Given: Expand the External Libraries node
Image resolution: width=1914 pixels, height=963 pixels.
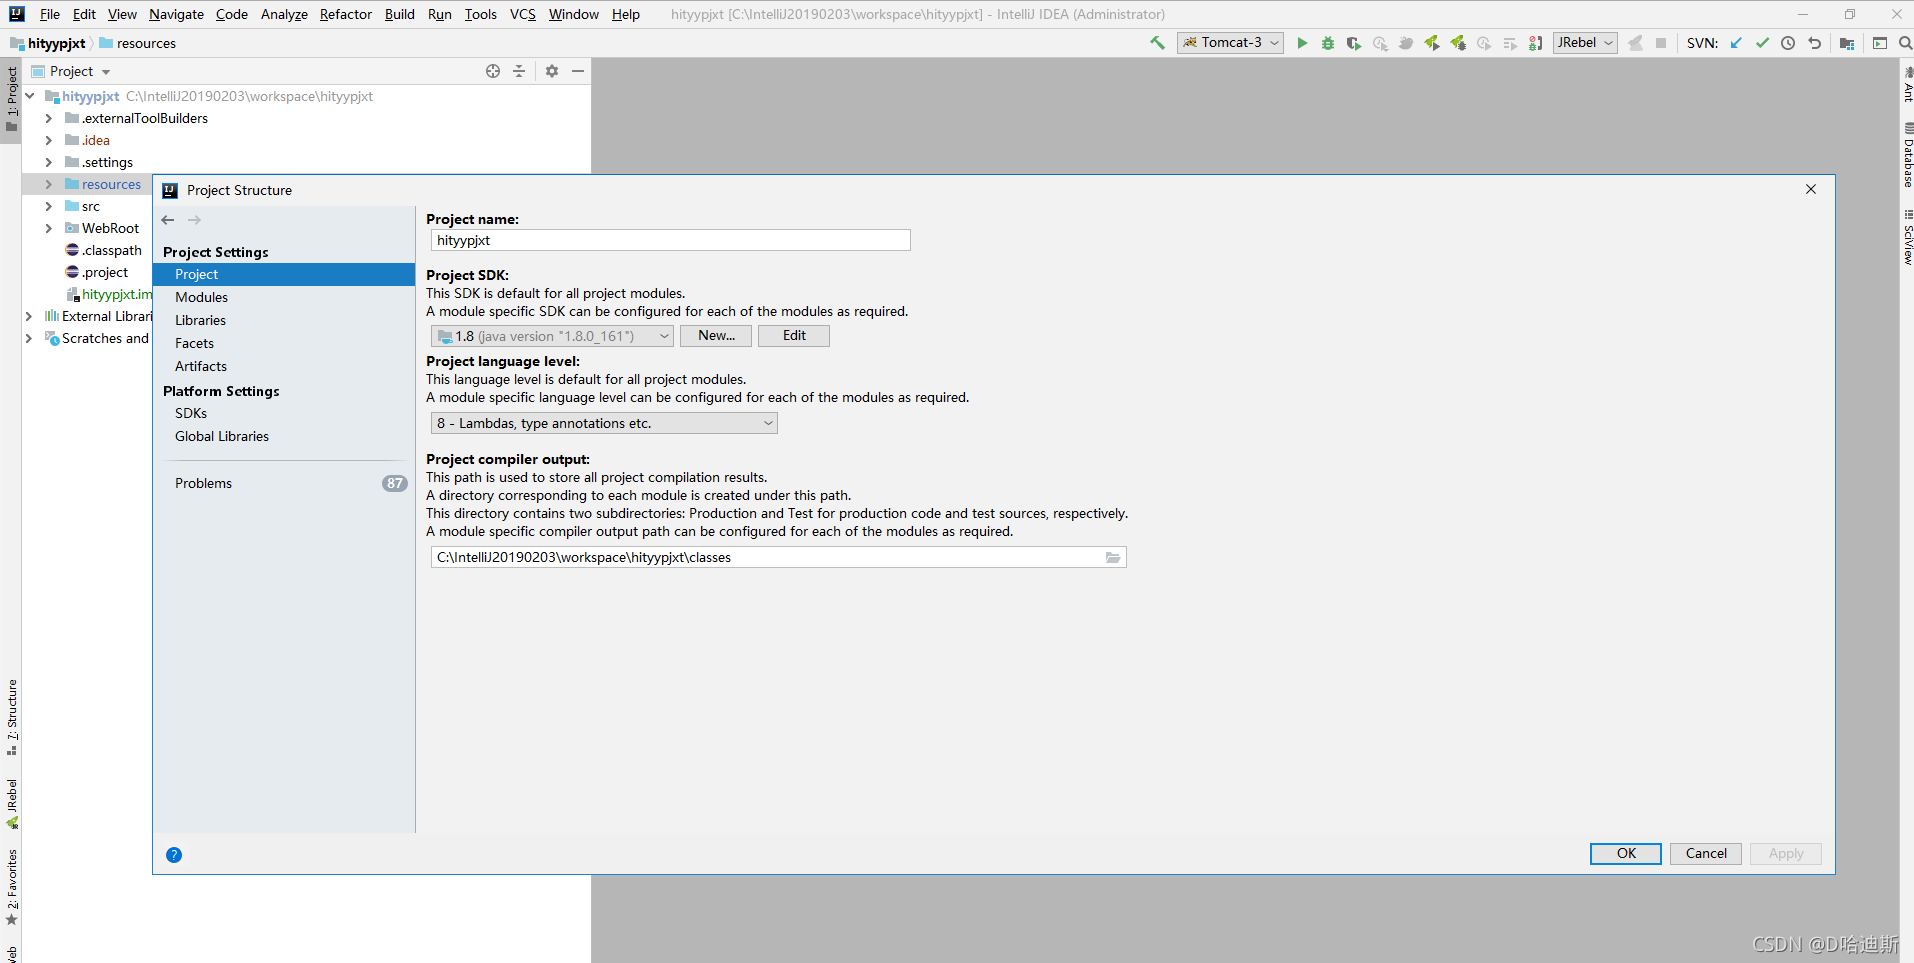Looking at the screenshot, I should tap(30, 316).
